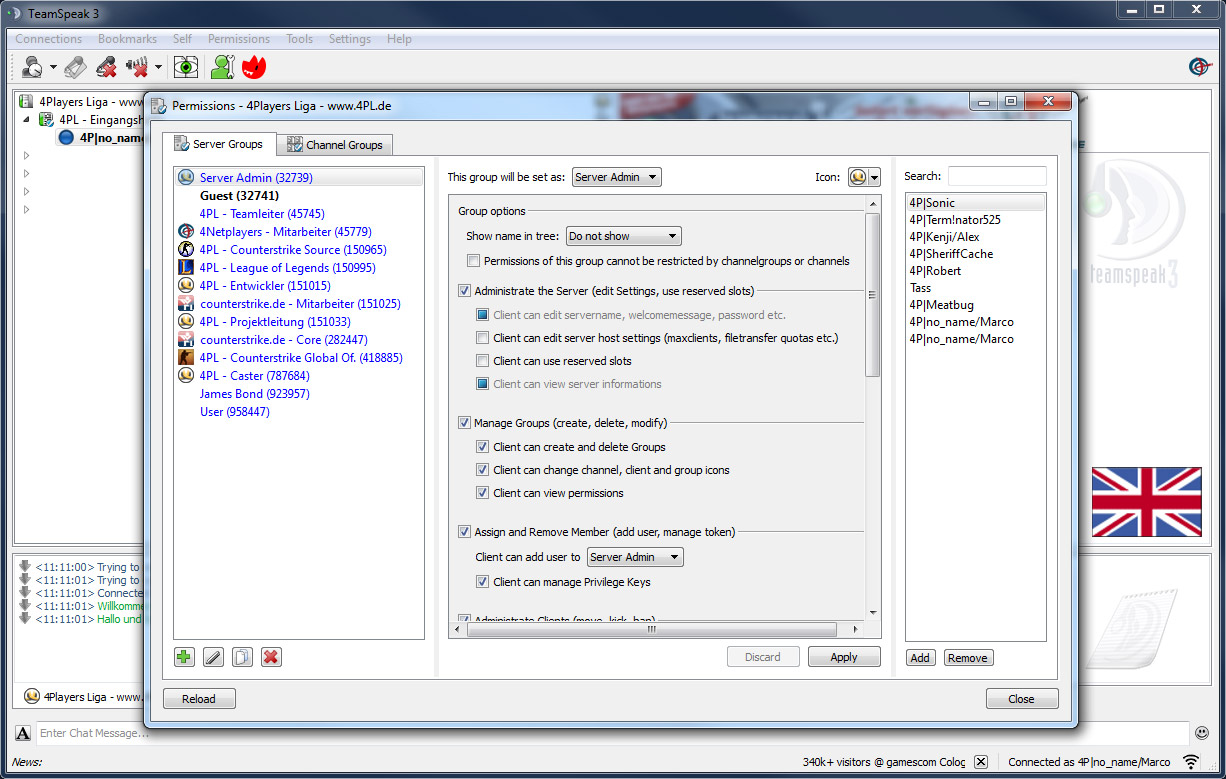Mute the microphone in the toolbar

pos(106,66)
